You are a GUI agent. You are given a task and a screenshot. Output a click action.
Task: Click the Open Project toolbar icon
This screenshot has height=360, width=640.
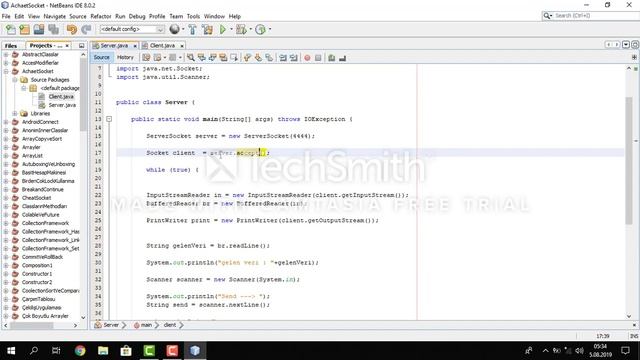pyautogui.click(x=39, y=29)
